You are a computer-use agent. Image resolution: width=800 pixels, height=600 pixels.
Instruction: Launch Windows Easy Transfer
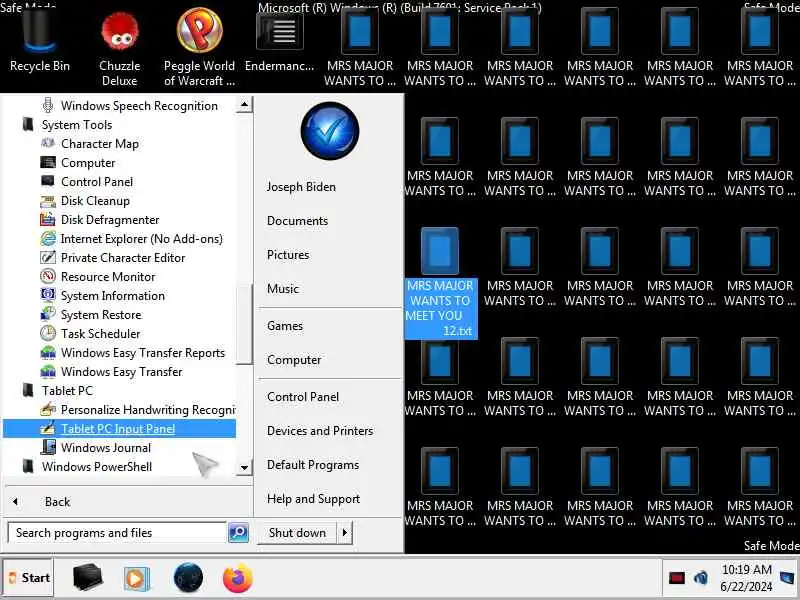[x=121, y=371]
